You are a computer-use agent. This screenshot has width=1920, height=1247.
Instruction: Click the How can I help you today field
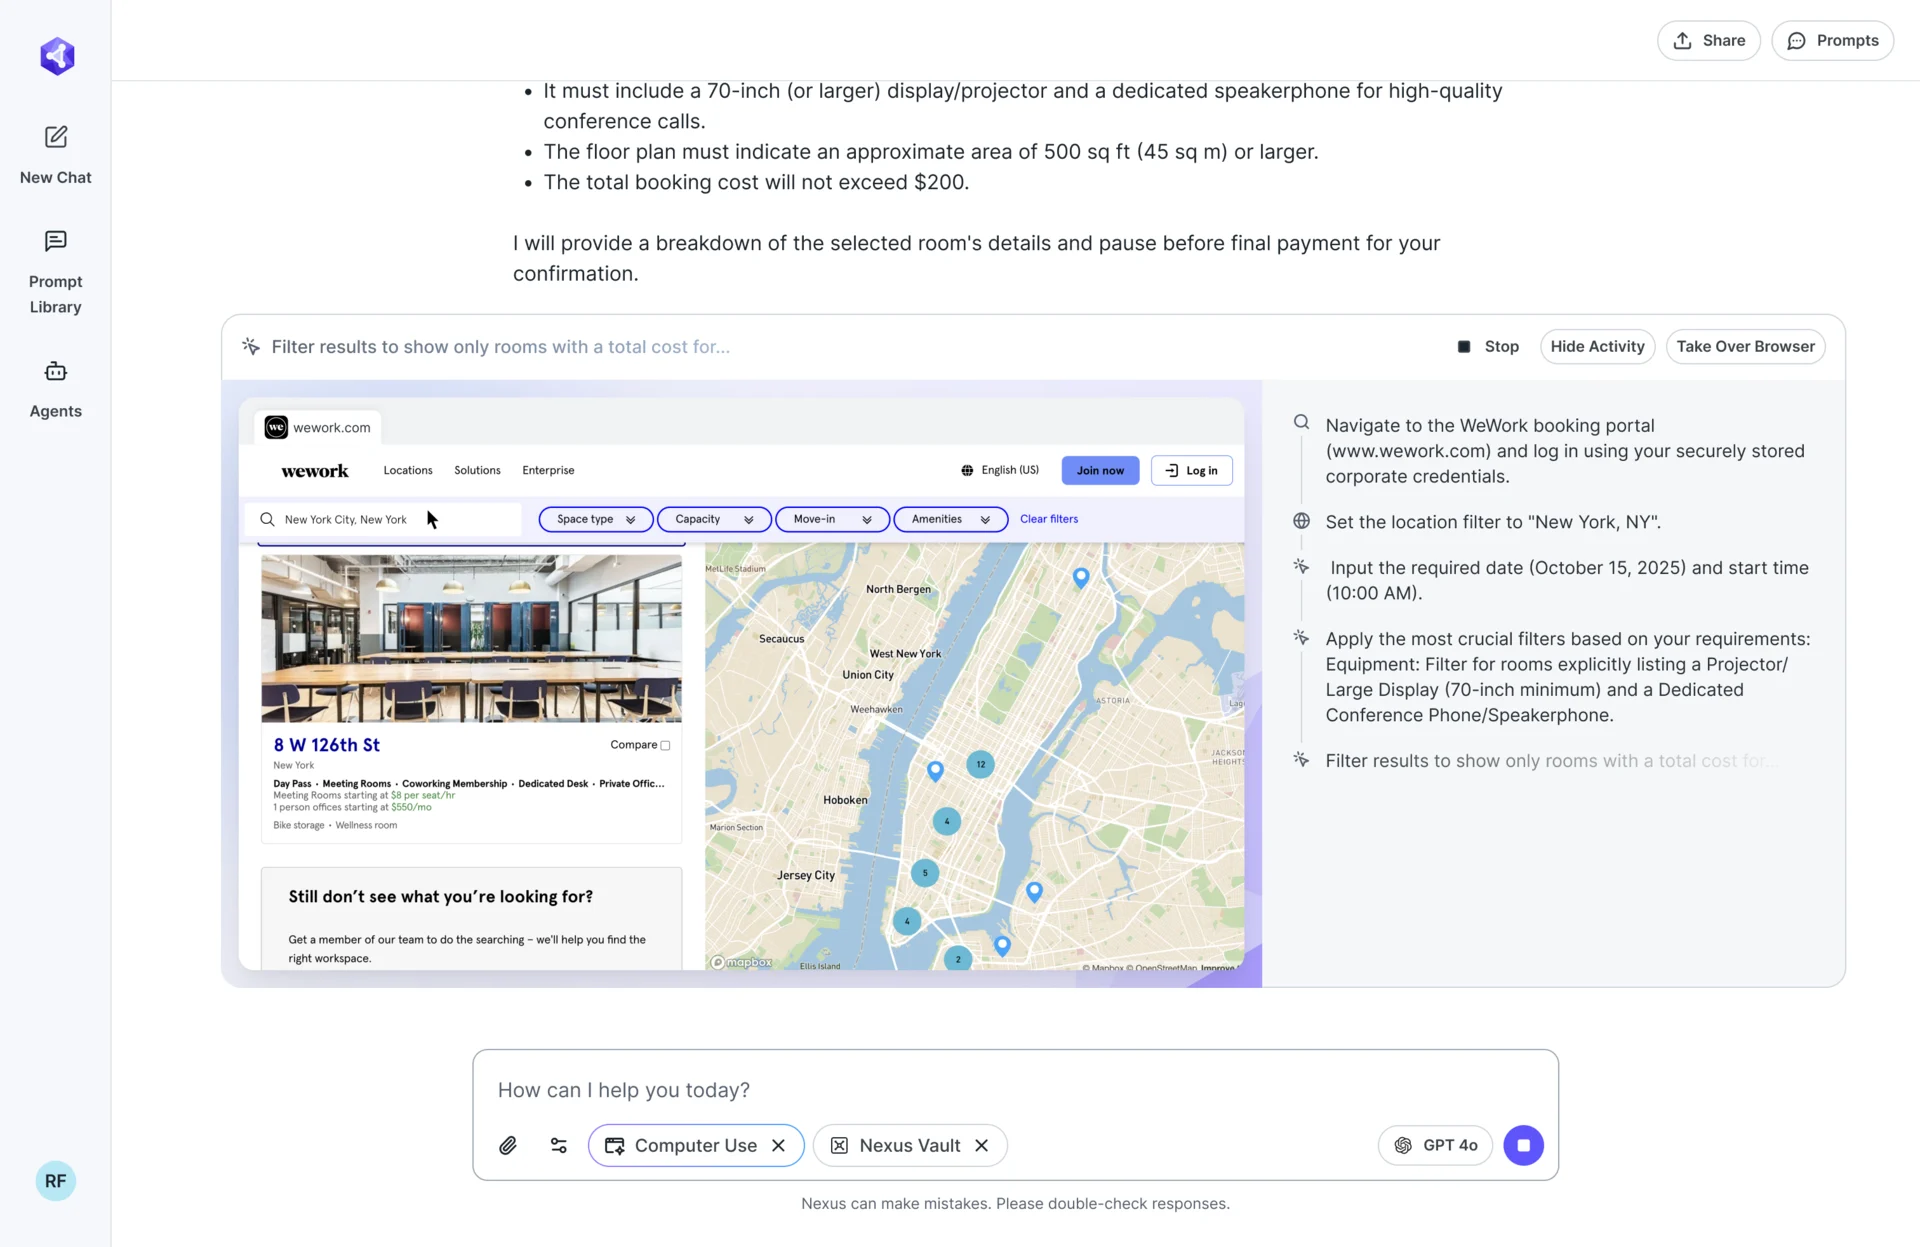tap(1015, 1090)
